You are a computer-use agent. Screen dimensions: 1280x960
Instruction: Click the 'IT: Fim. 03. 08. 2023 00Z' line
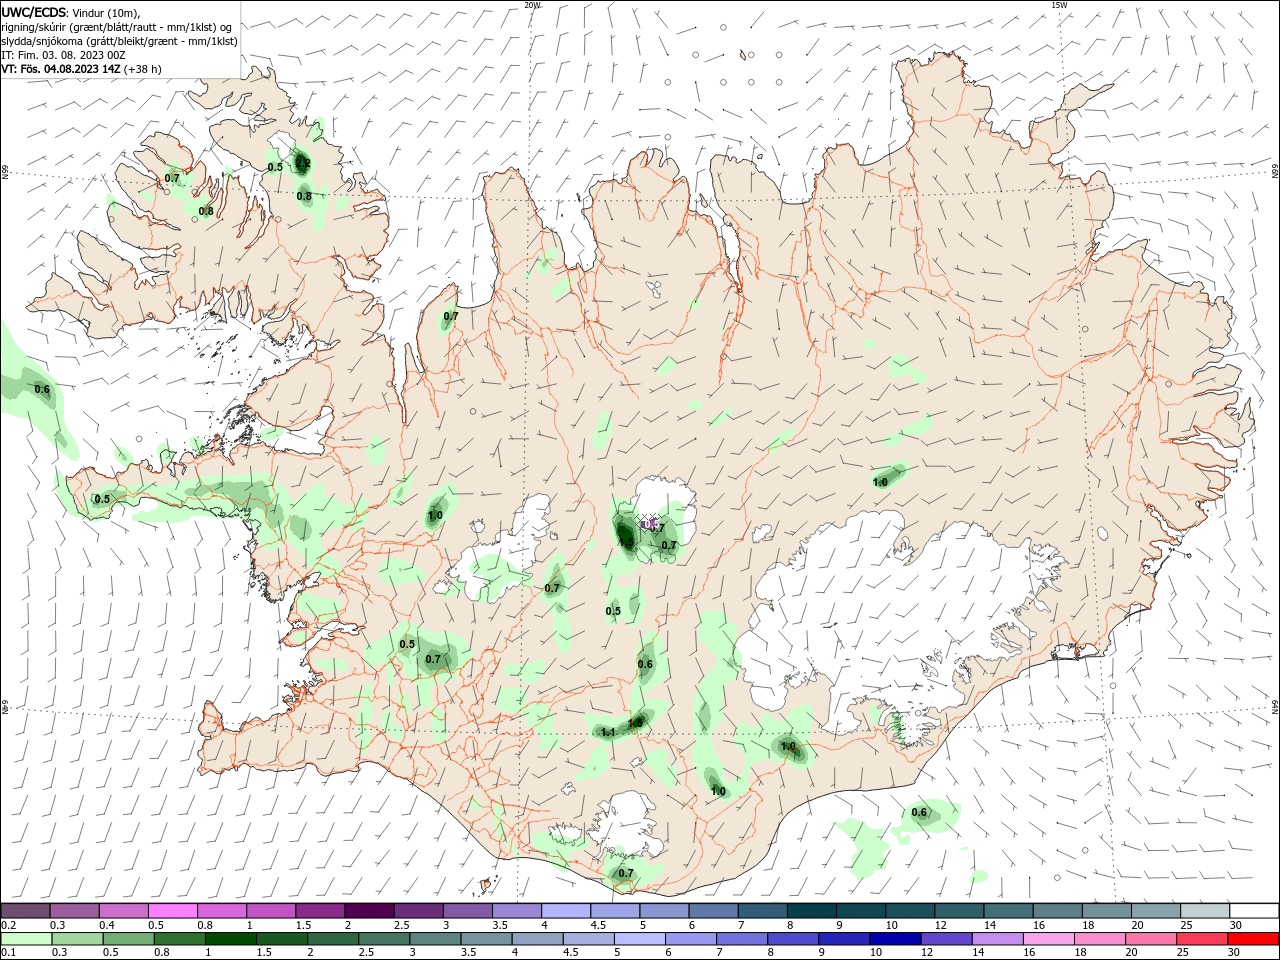tap(63, 55)
